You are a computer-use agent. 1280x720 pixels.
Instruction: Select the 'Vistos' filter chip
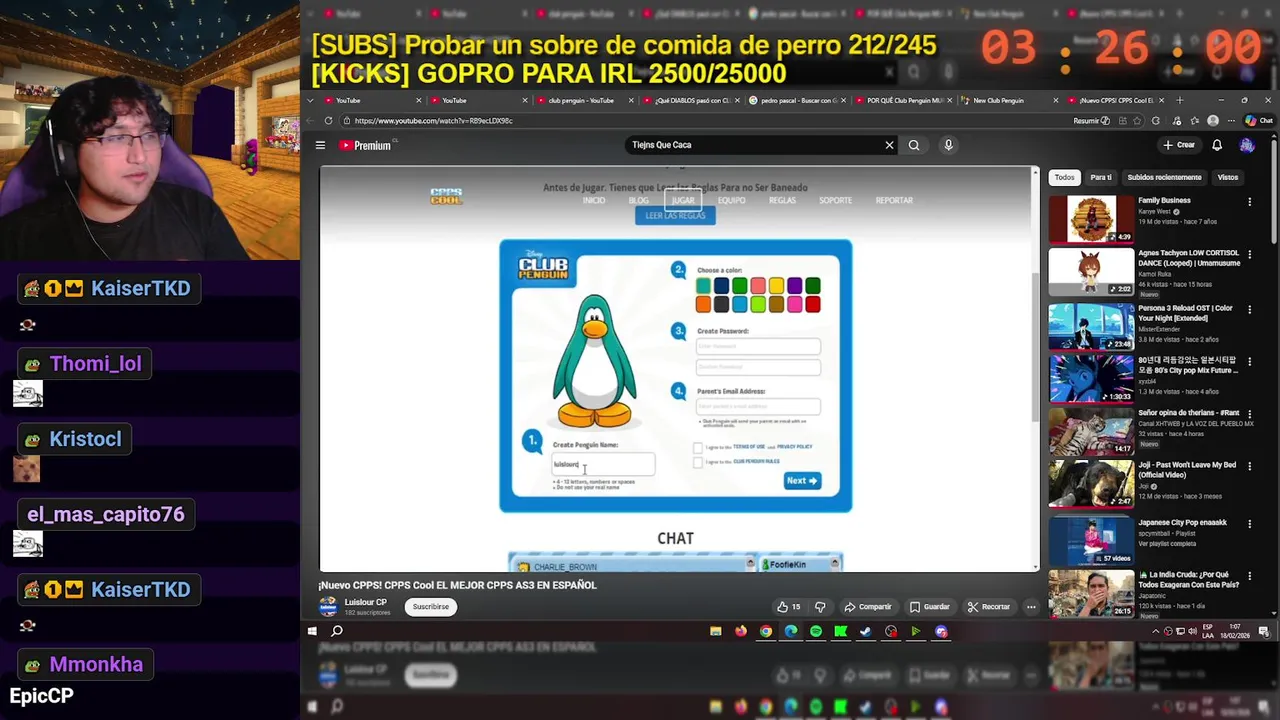[1227, 177]
